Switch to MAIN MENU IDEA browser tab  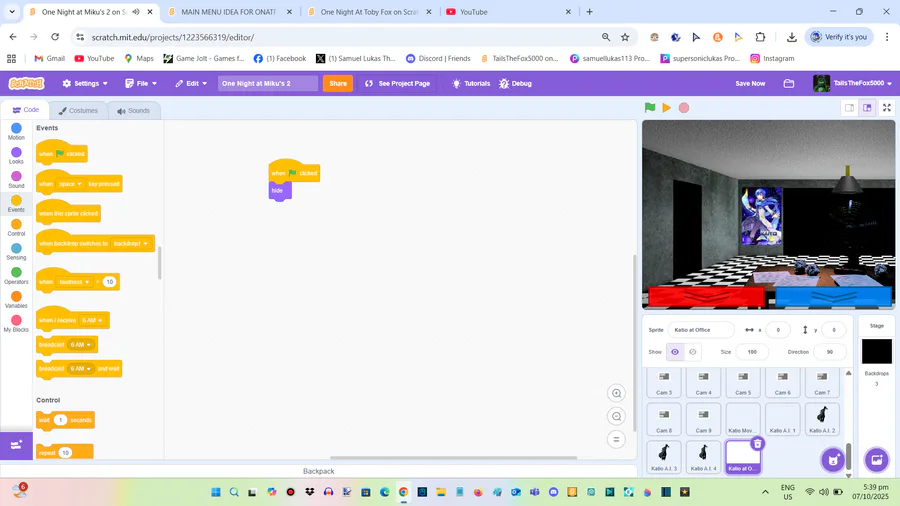point(230,11)
